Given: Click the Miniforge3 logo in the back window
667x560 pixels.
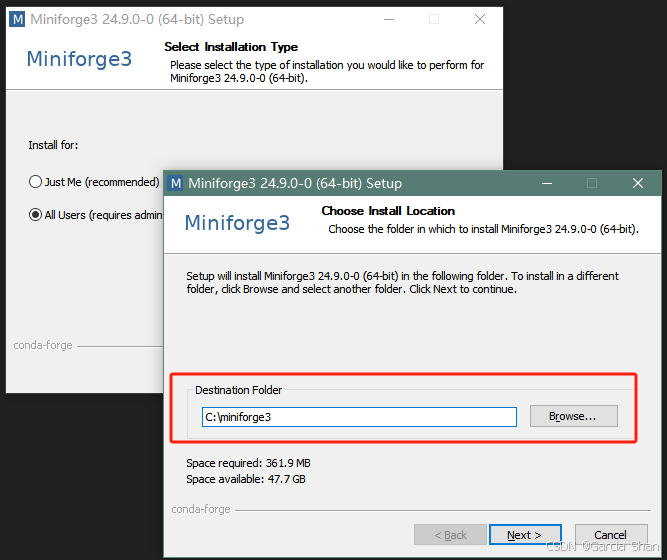Looking at the screenshot, I should coord(79,59).
